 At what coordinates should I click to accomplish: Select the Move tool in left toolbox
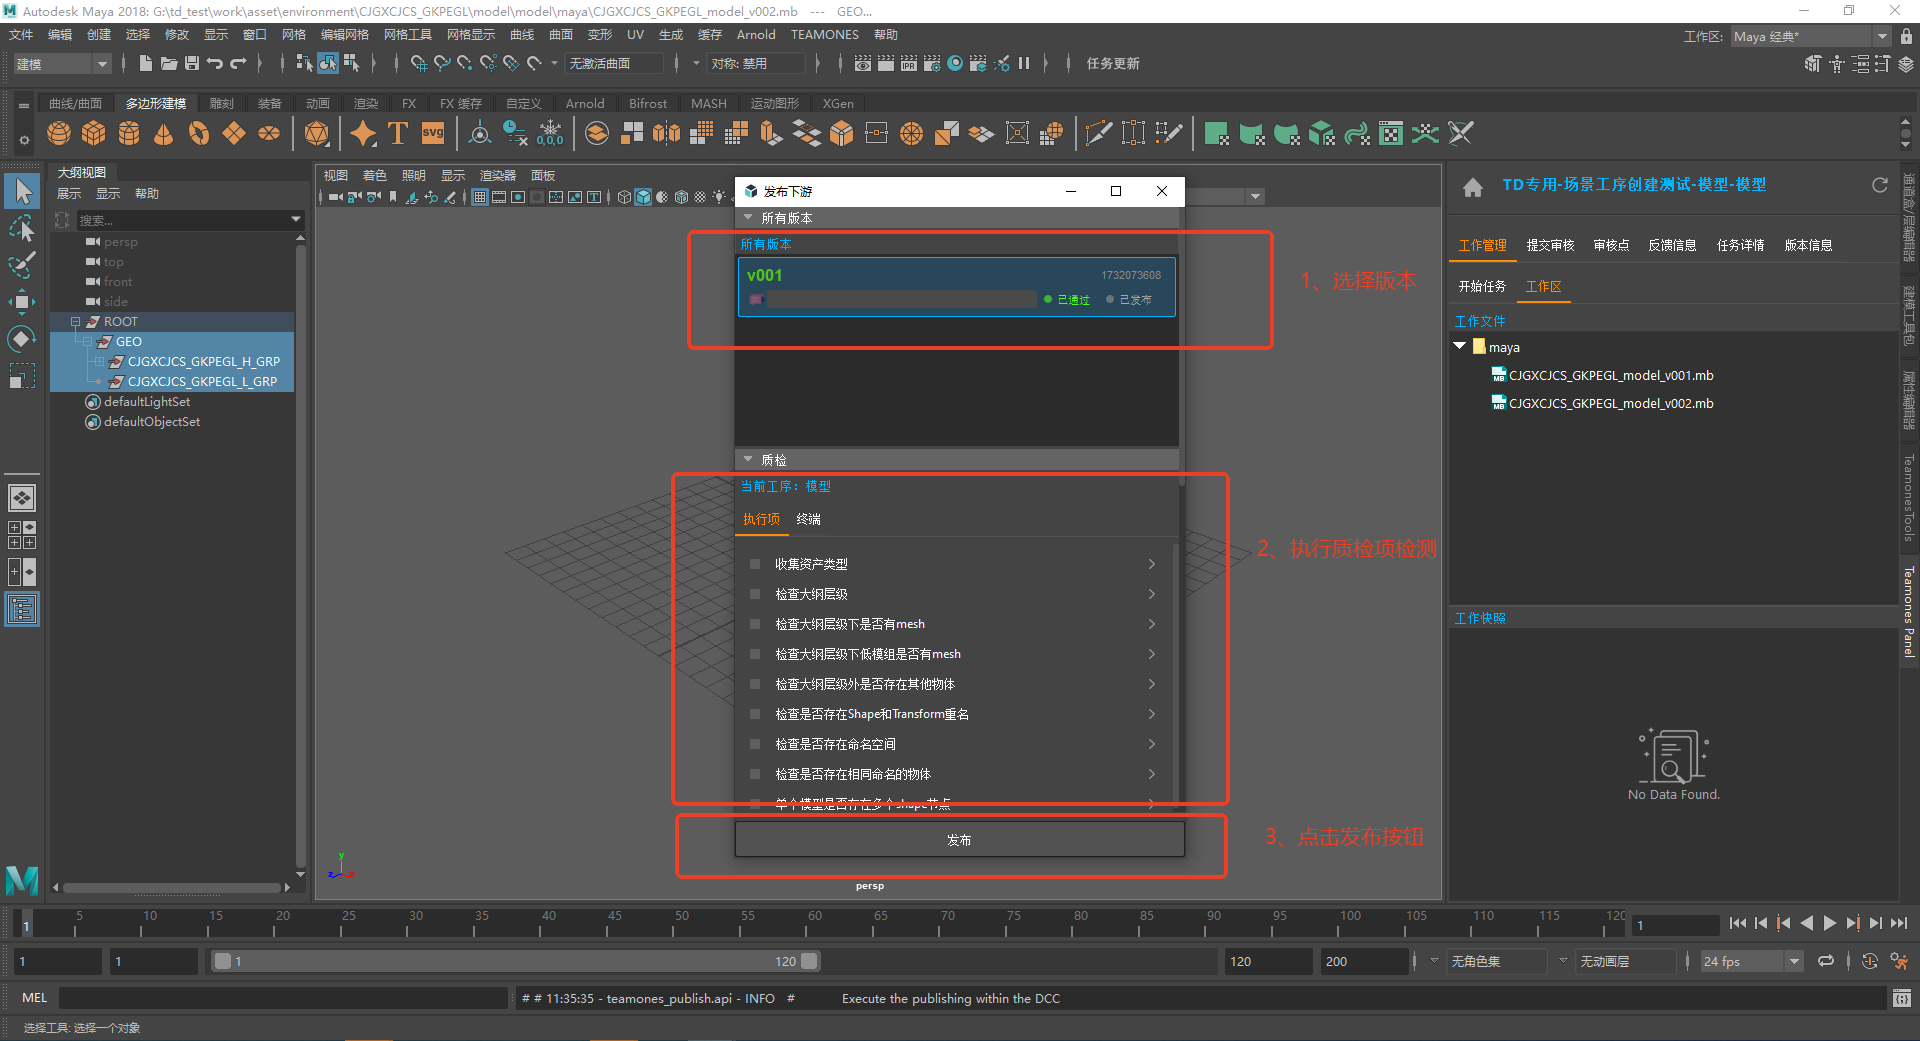(x=22, y=301)
